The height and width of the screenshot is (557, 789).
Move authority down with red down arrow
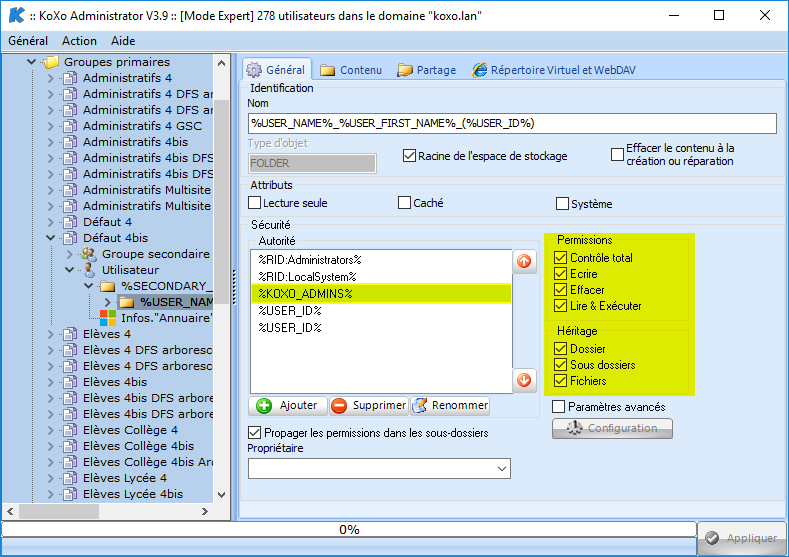(x=524, y=380)
